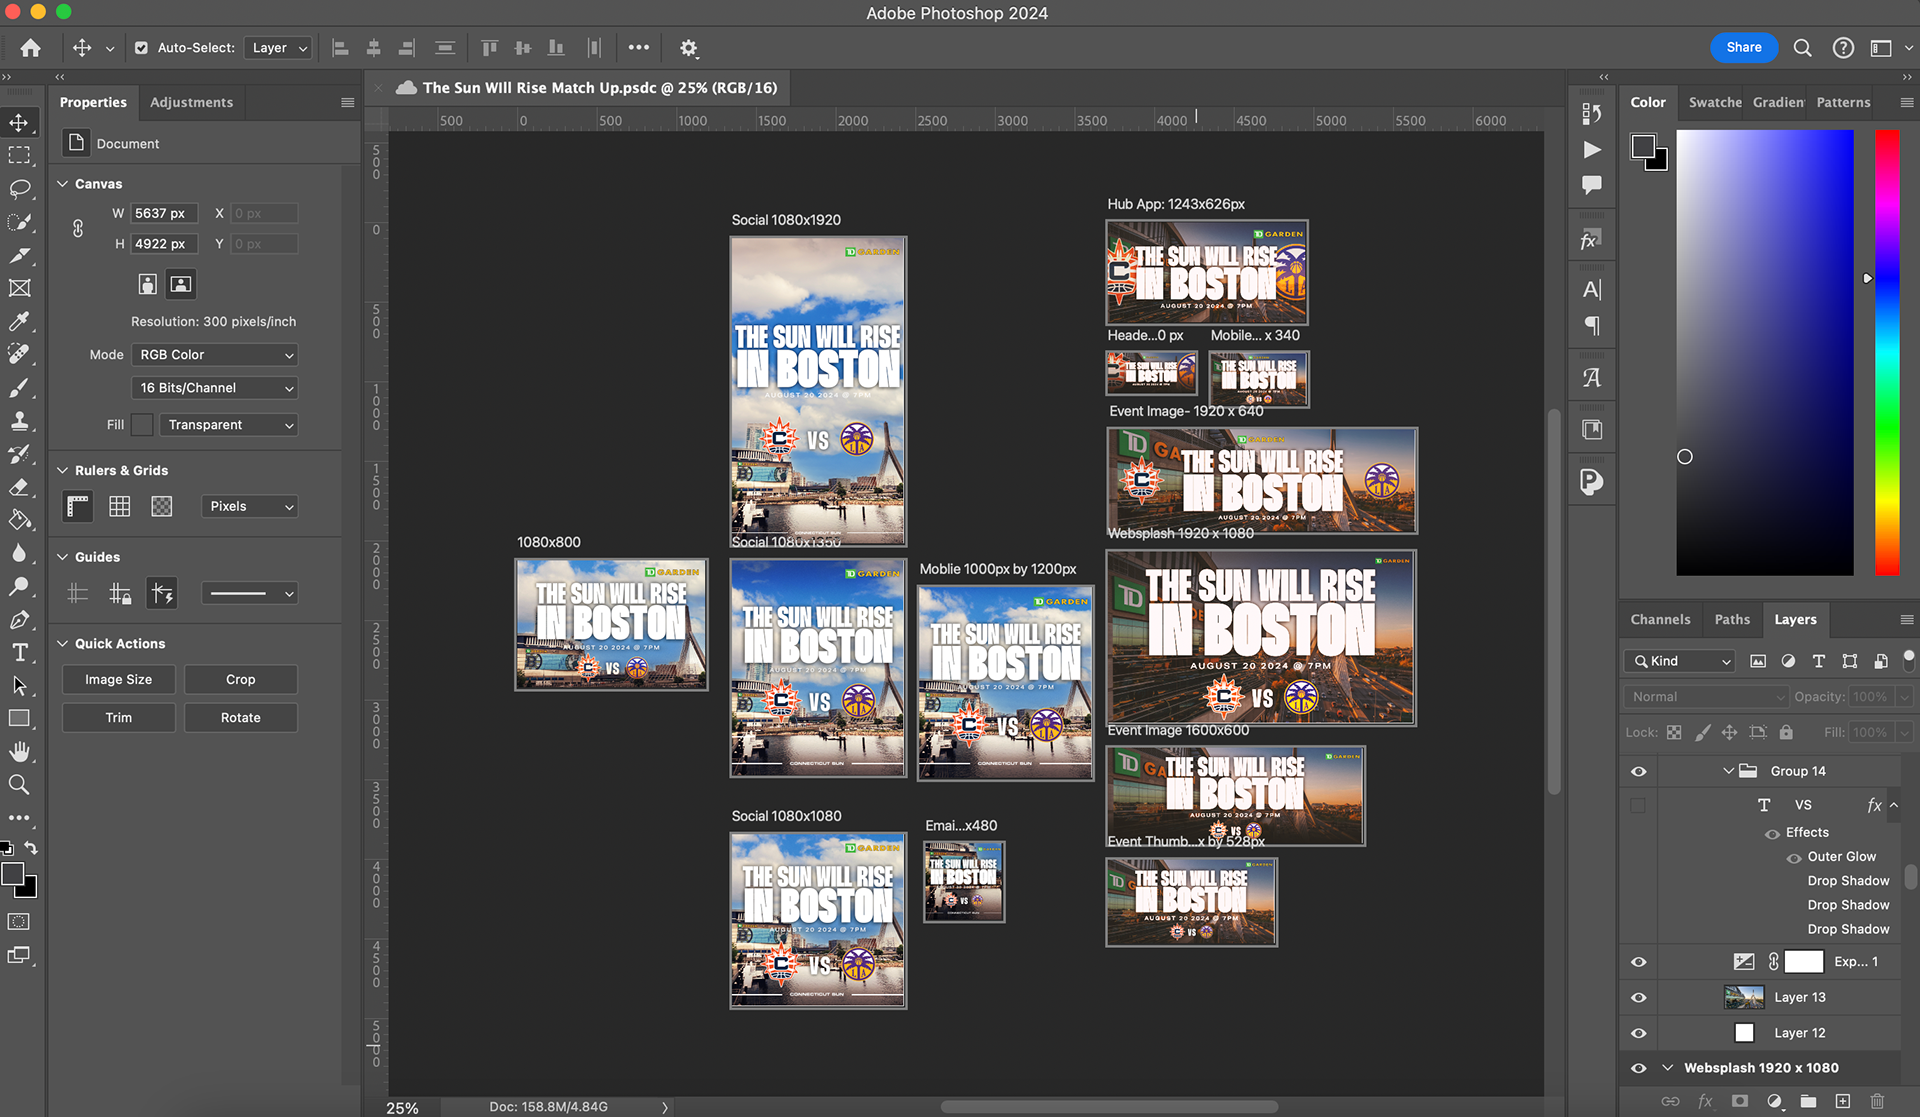Image resolution: width=1920 pixels, height=1117 pixels.
Task: Select the Lasso tool
Action: [x=19, y=189]
